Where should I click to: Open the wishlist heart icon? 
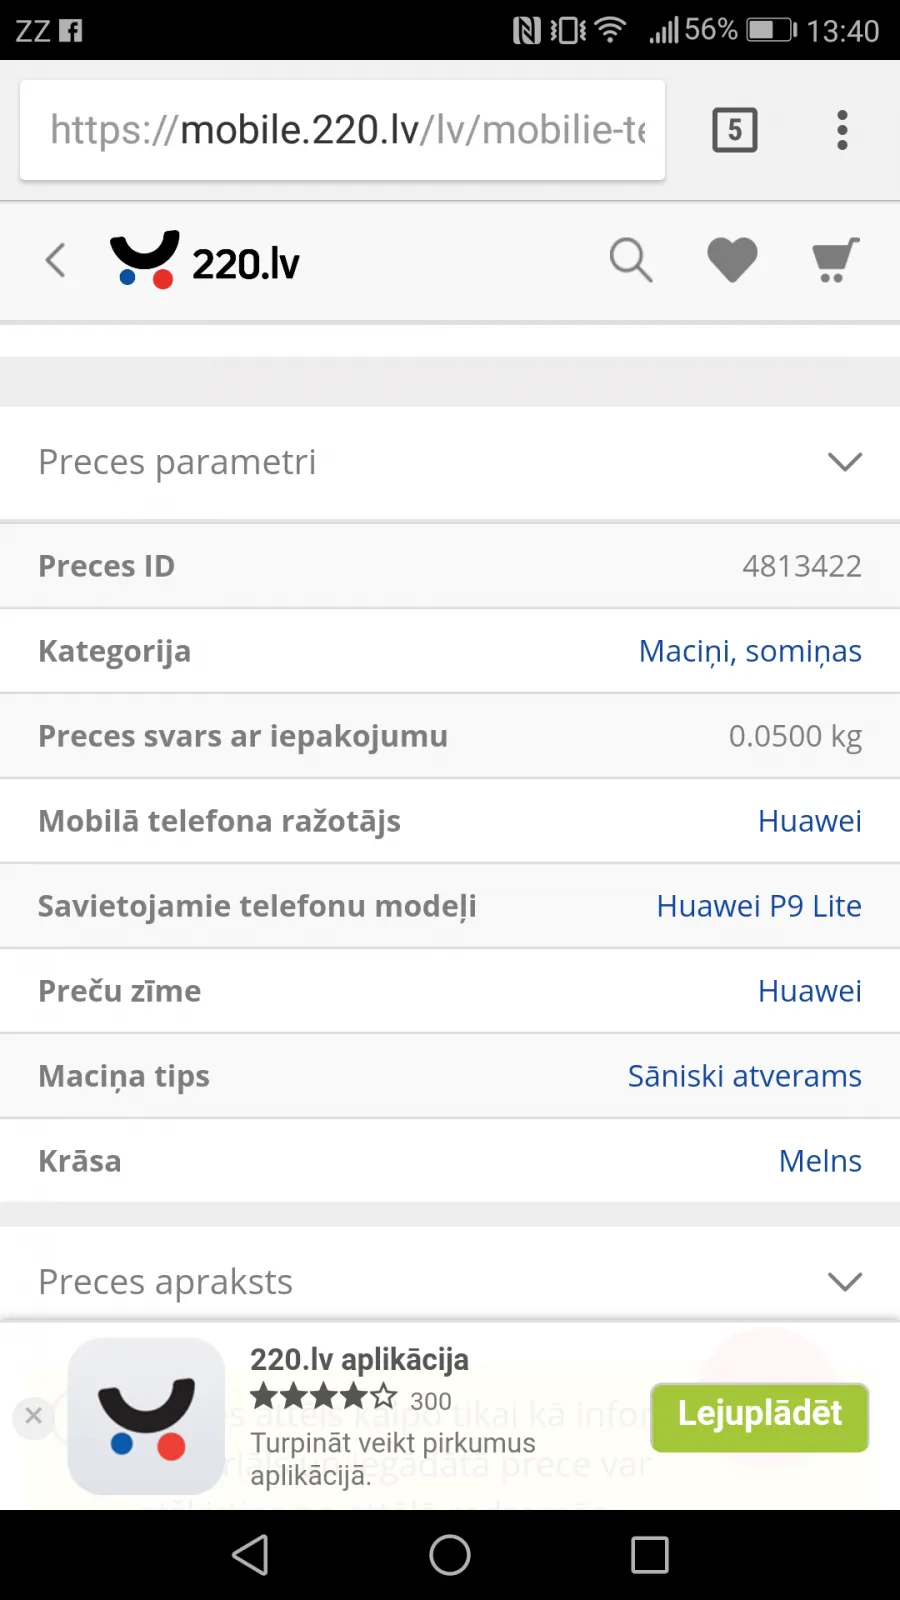pyautogui.click(x=732, y=261)
